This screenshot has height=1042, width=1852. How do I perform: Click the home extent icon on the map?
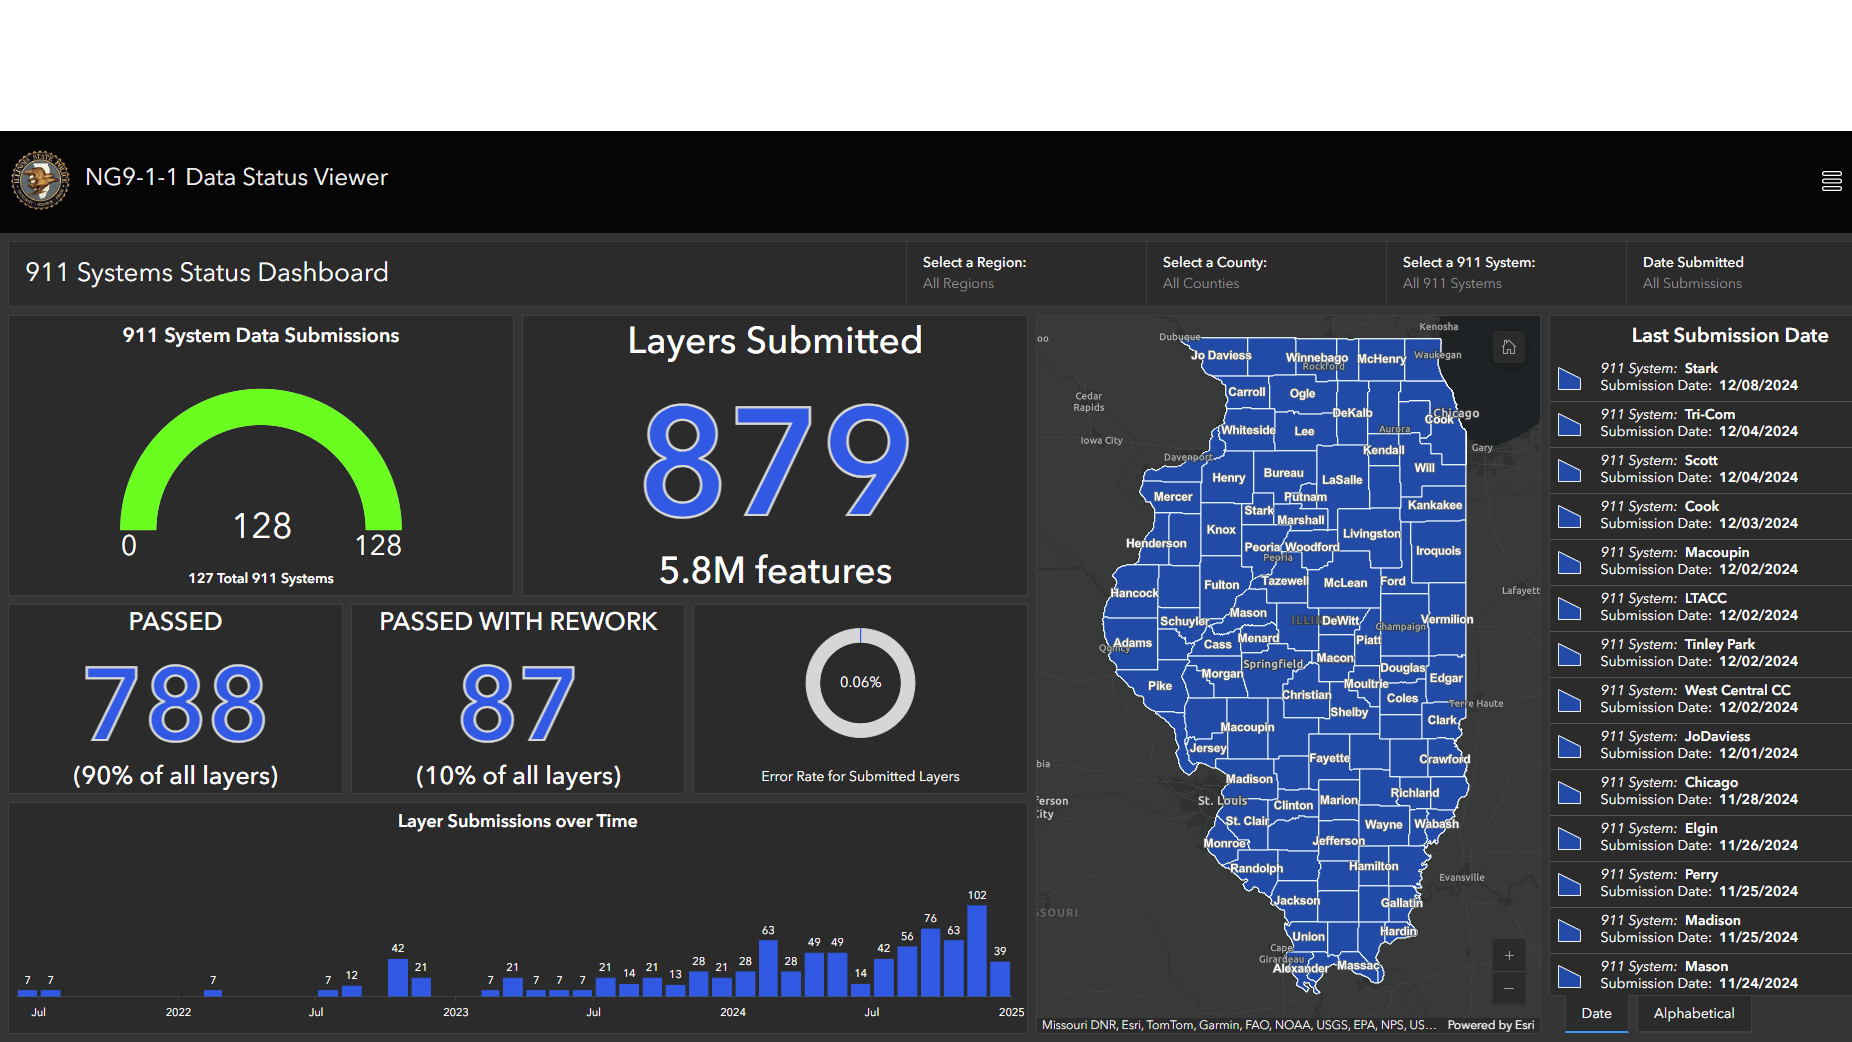click(1509, 348)
